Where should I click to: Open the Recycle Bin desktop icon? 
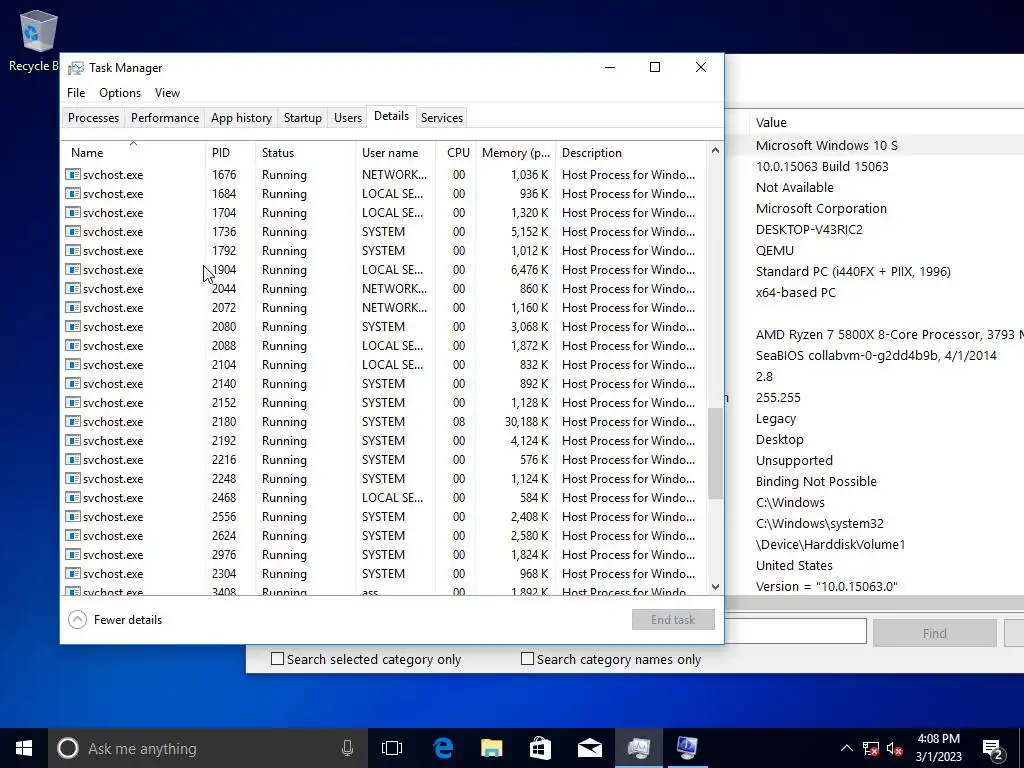37,39
